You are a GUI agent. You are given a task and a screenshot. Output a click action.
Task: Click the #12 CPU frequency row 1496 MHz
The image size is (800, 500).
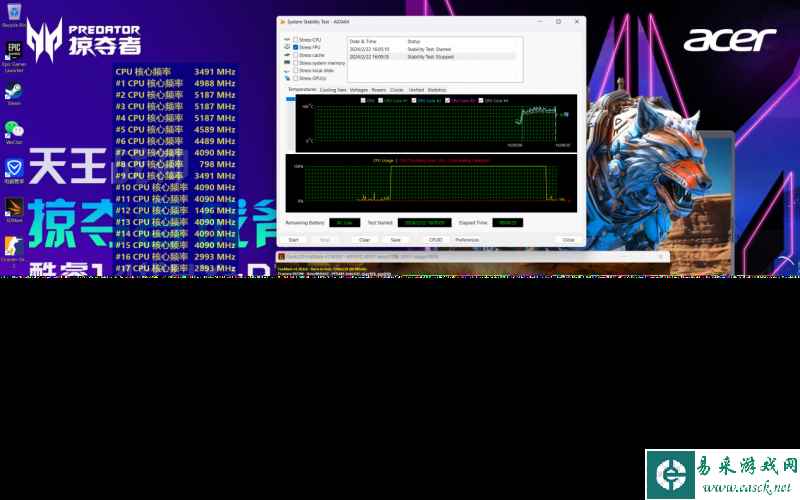point(176,211)
